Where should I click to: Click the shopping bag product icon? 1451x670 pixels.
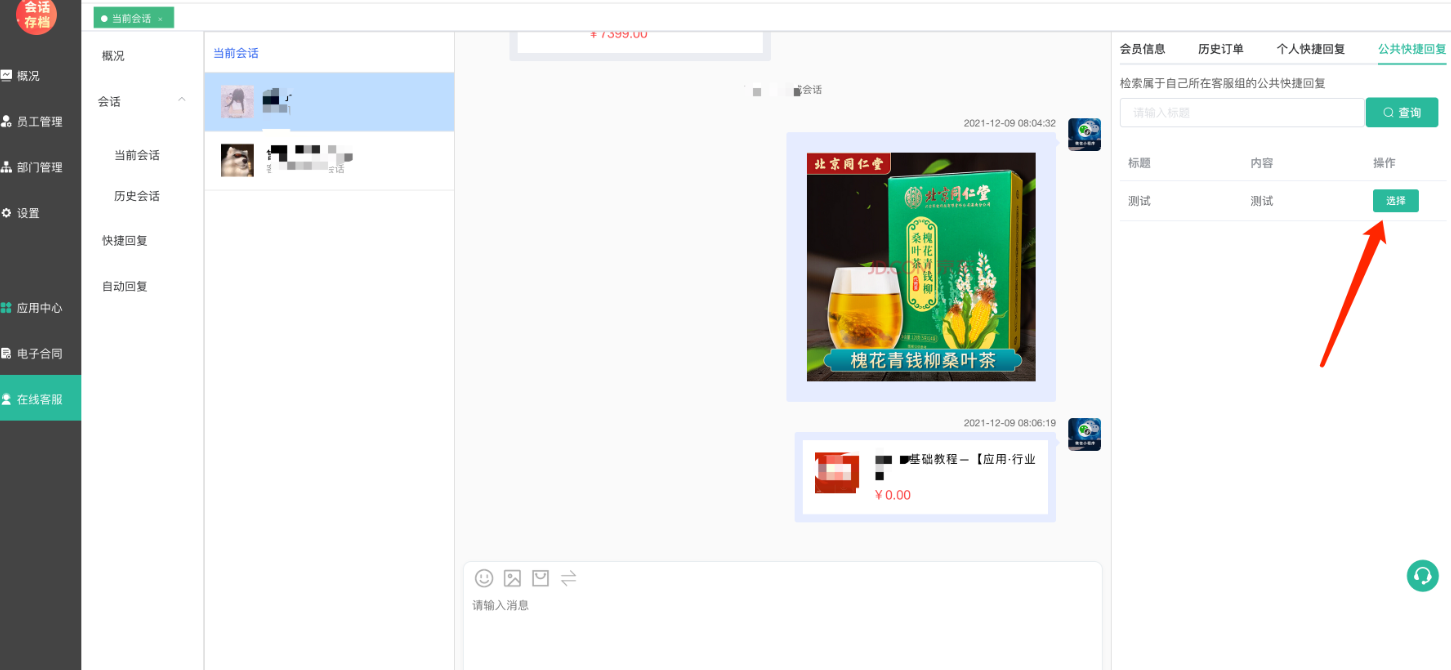(x=540, y=578)
